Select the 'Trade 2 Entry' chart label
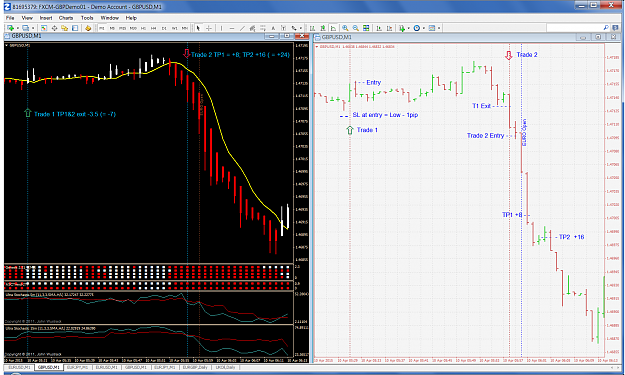The width and height of the screenshot is (625, 375). pos(485,135)
